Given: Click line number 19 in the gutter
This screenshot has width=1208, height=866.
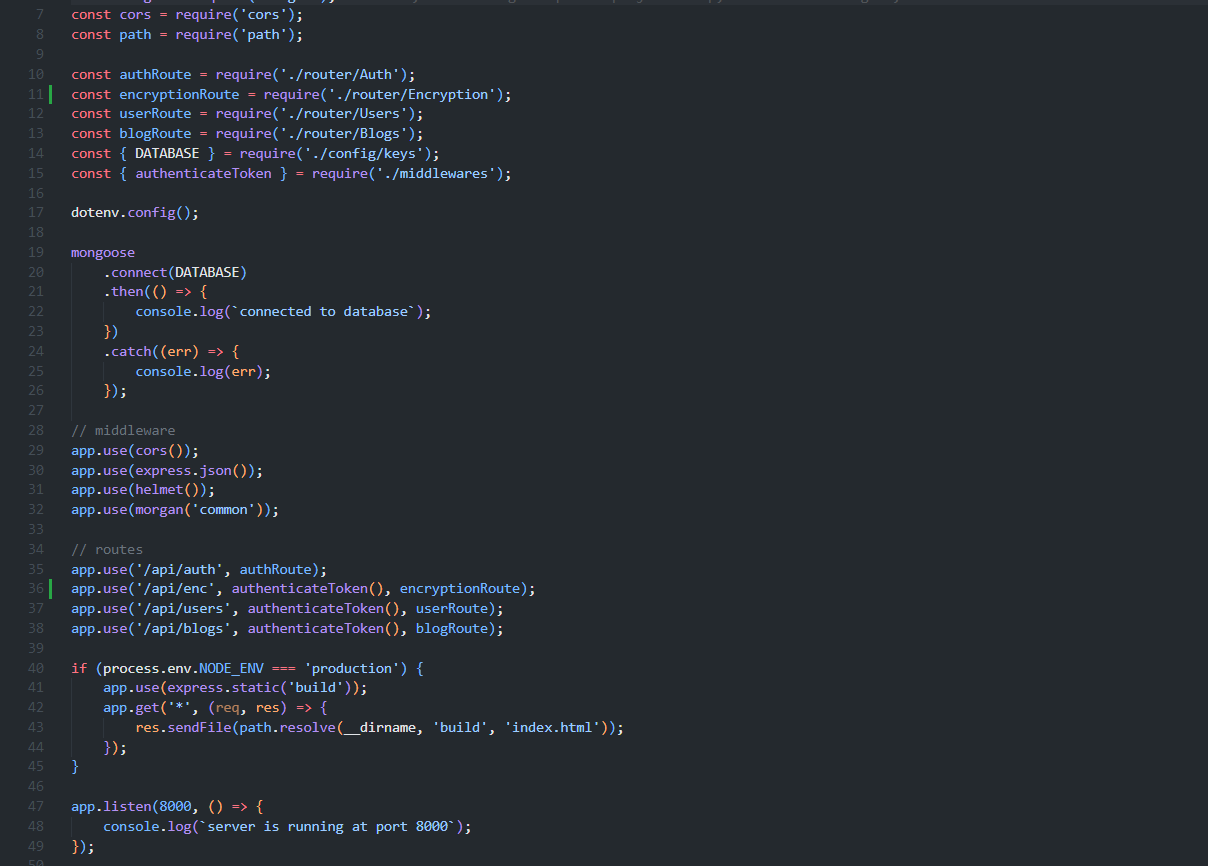Looking at the screenshot, I should (x=35, y=252).
